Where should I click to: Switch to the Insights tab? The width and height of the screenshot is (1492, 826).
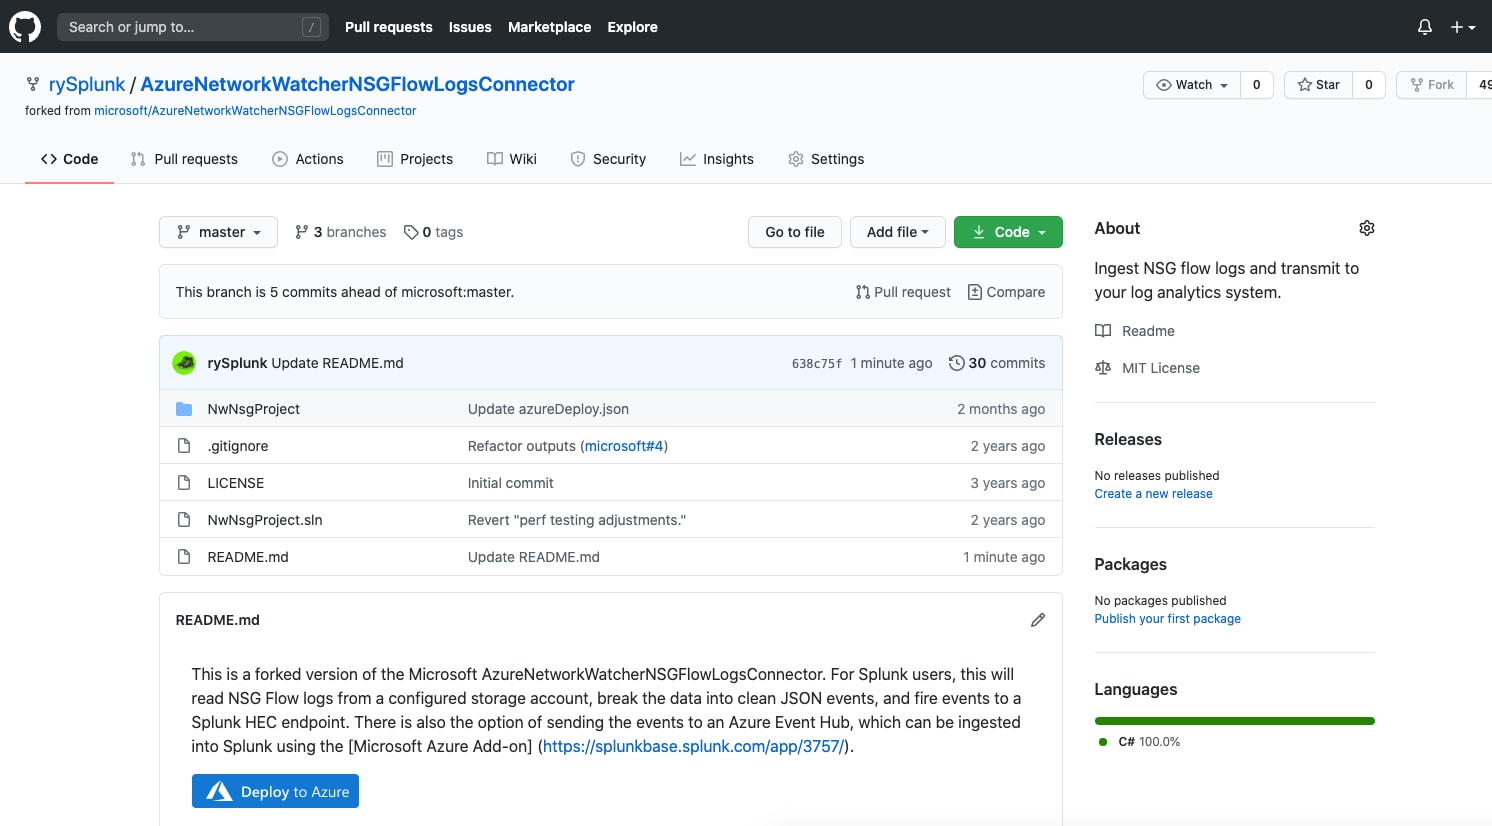coord(717,159)
